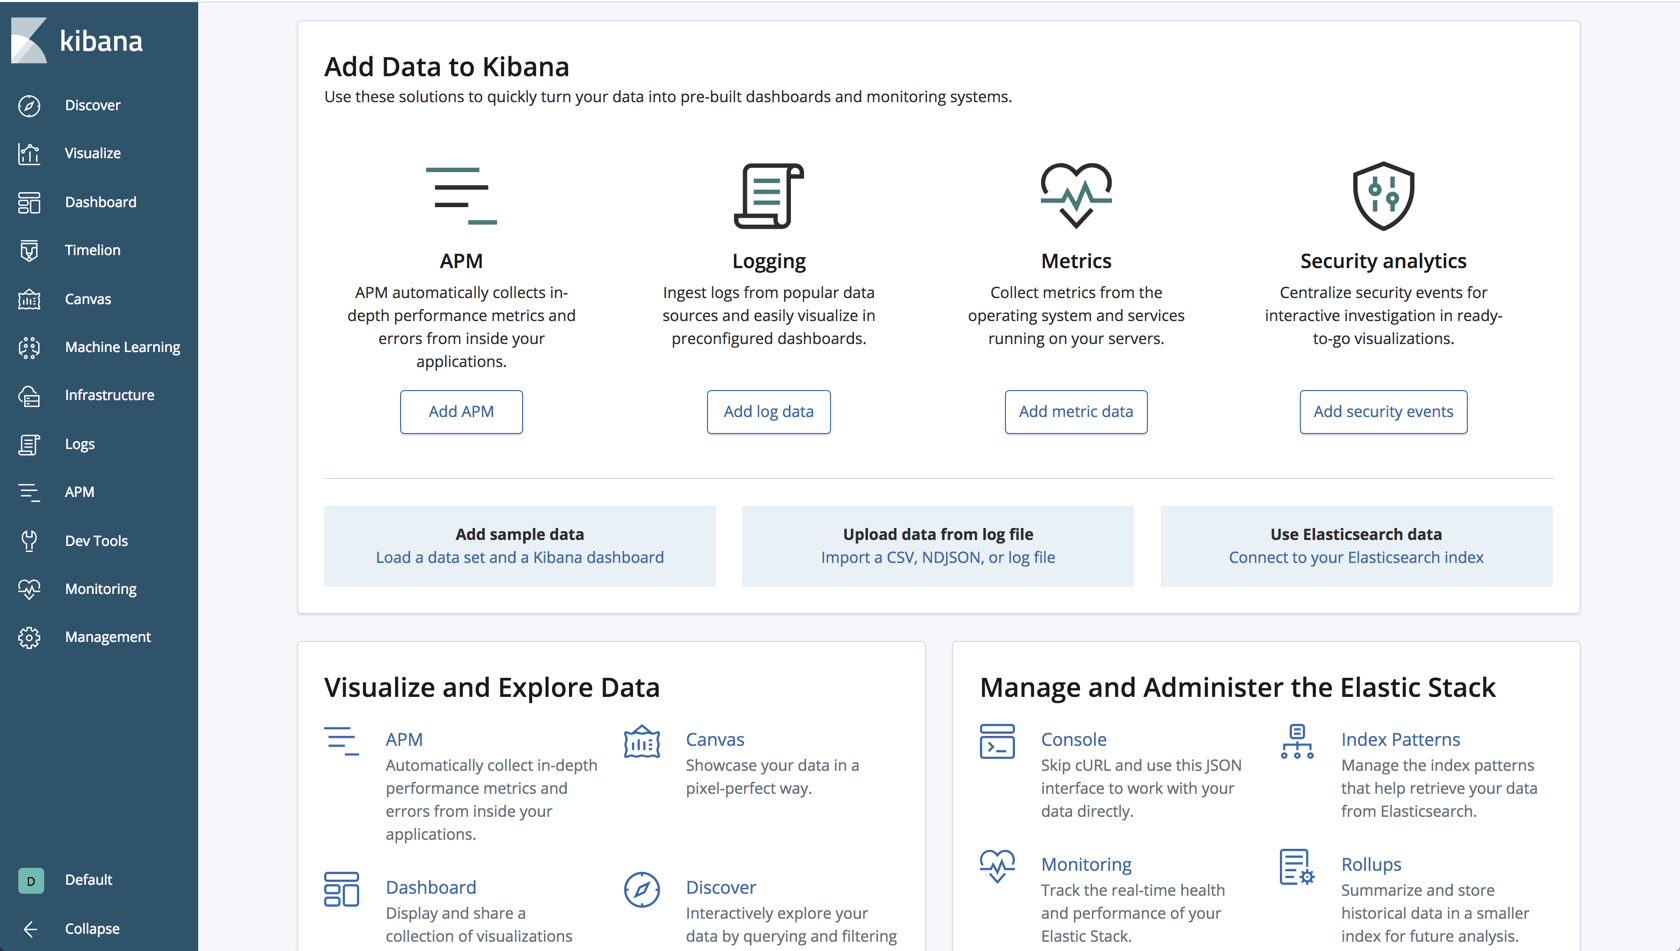Click the Rollups icon

[x=1297, y=867]
